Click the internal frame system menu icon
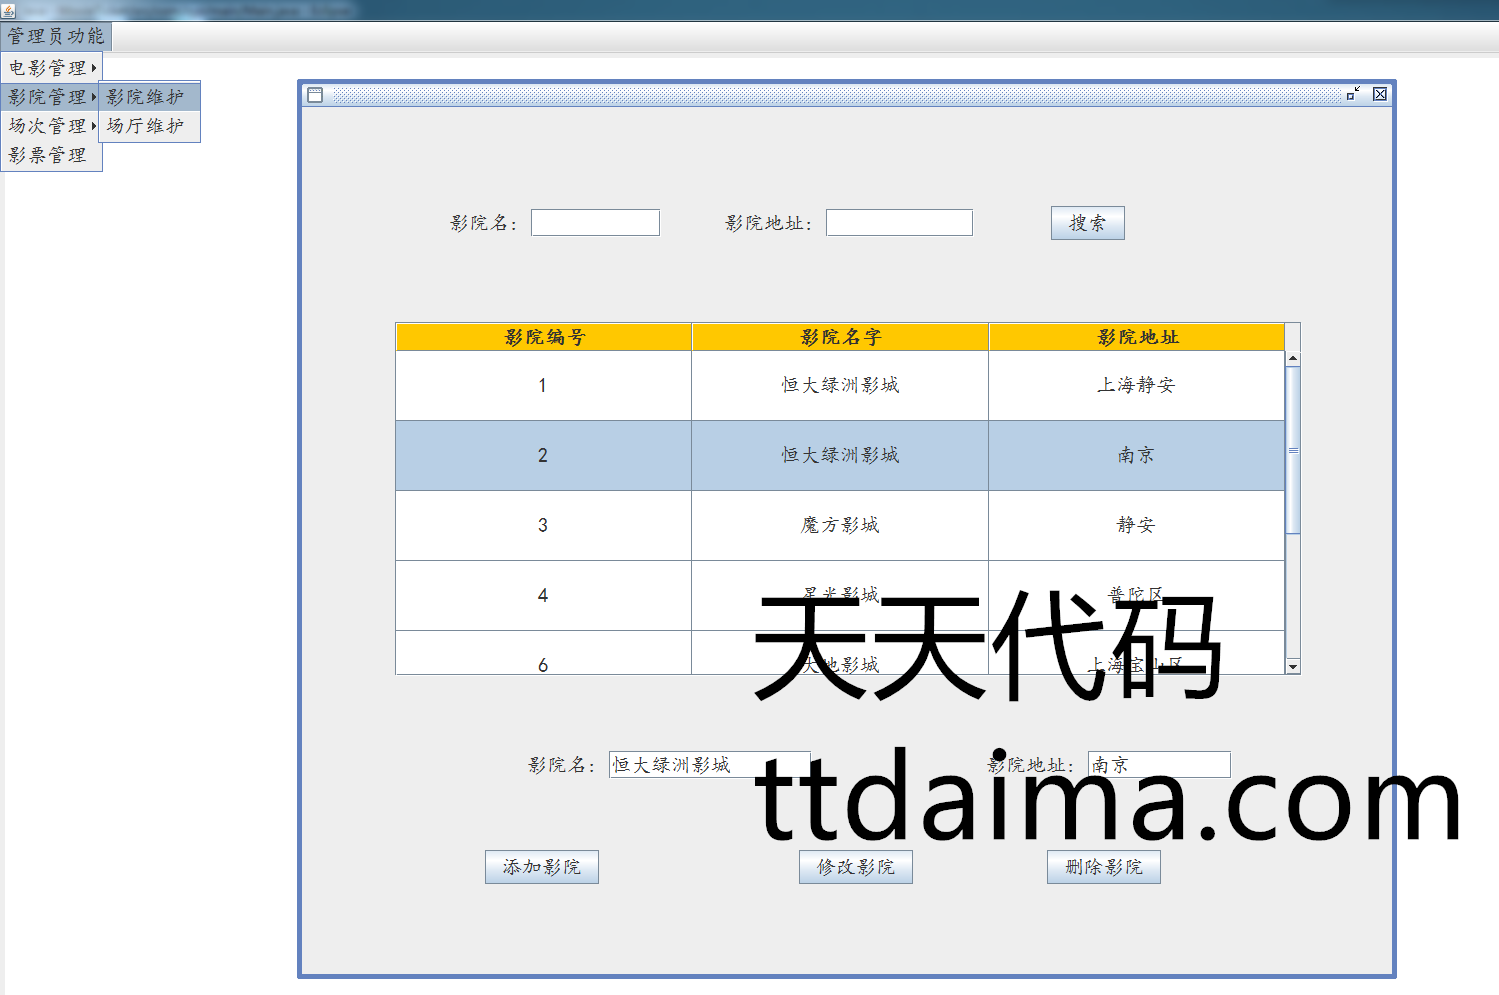The image size is (1499, 995). pyautogui.click(x=315, y=95)
